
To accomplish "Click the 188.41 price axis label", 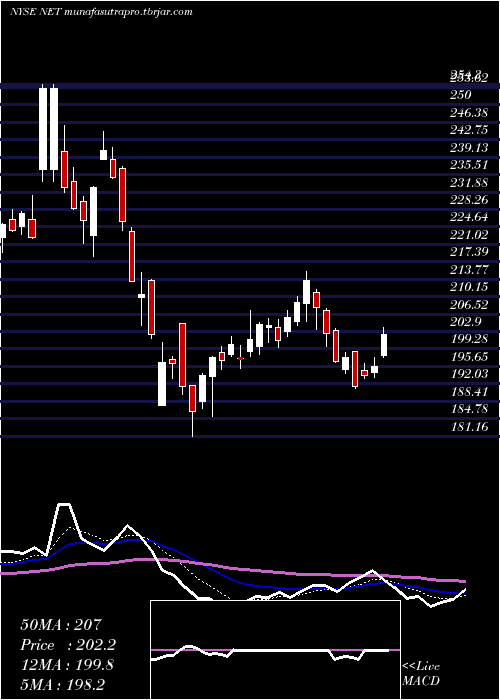I will click(x=469, y=392).
